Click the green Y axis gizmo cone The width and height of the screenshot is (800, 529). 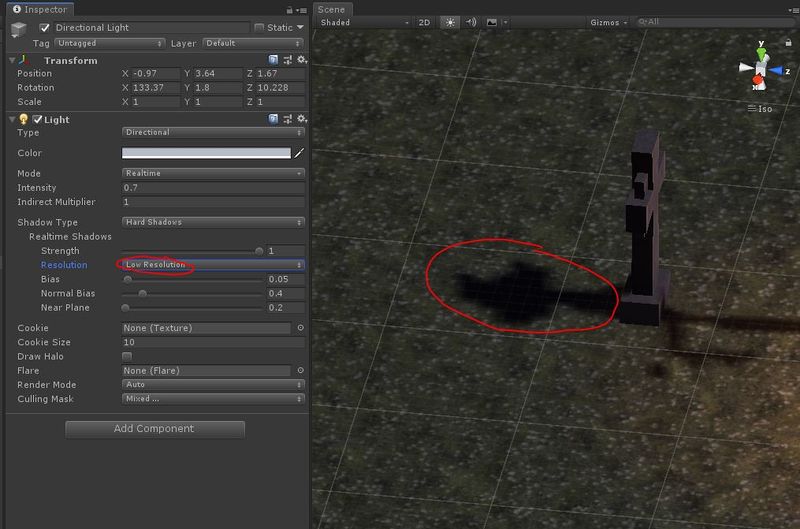pos(761,53)
